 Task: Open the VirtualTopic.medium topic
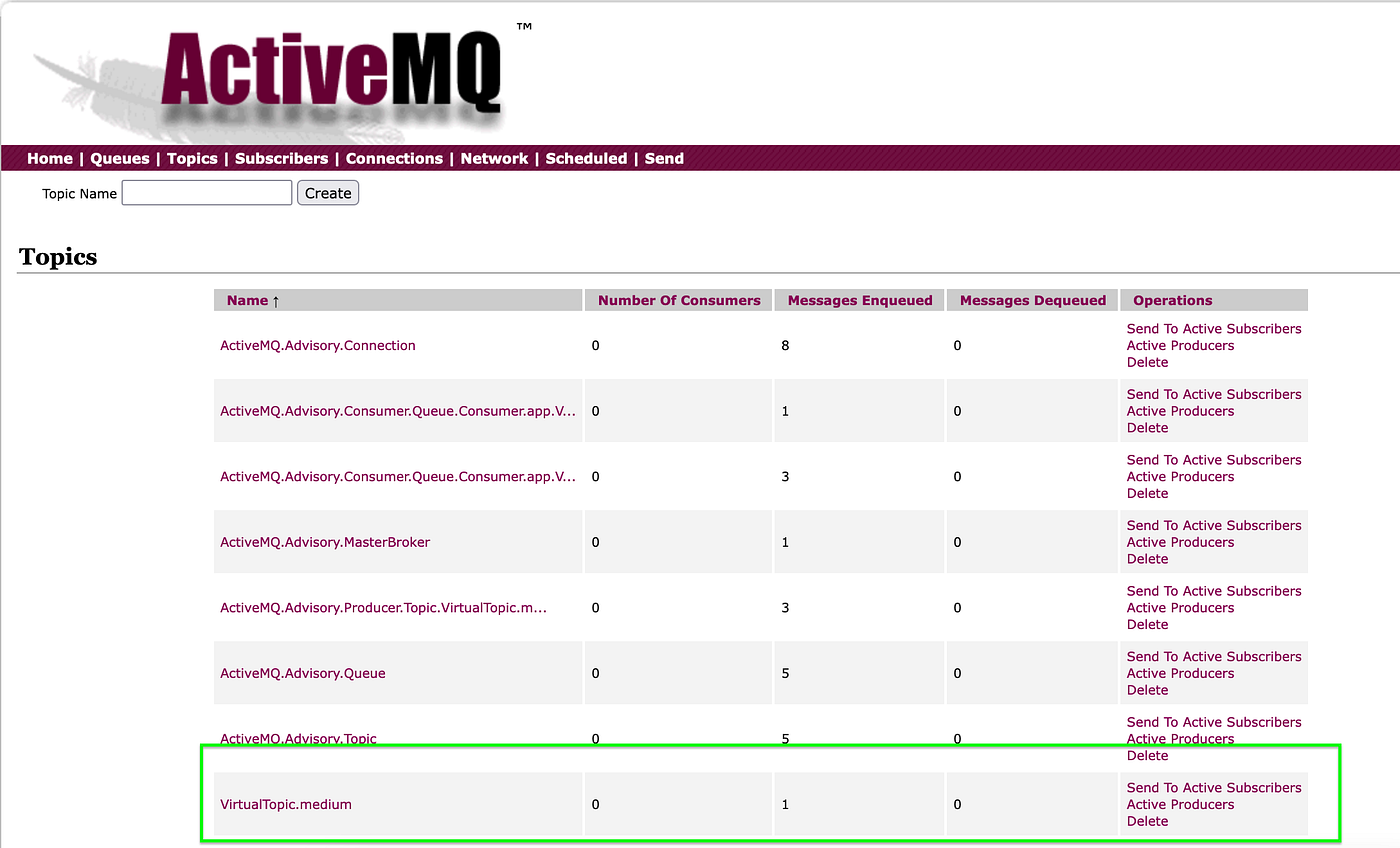[x=286, y=804]
